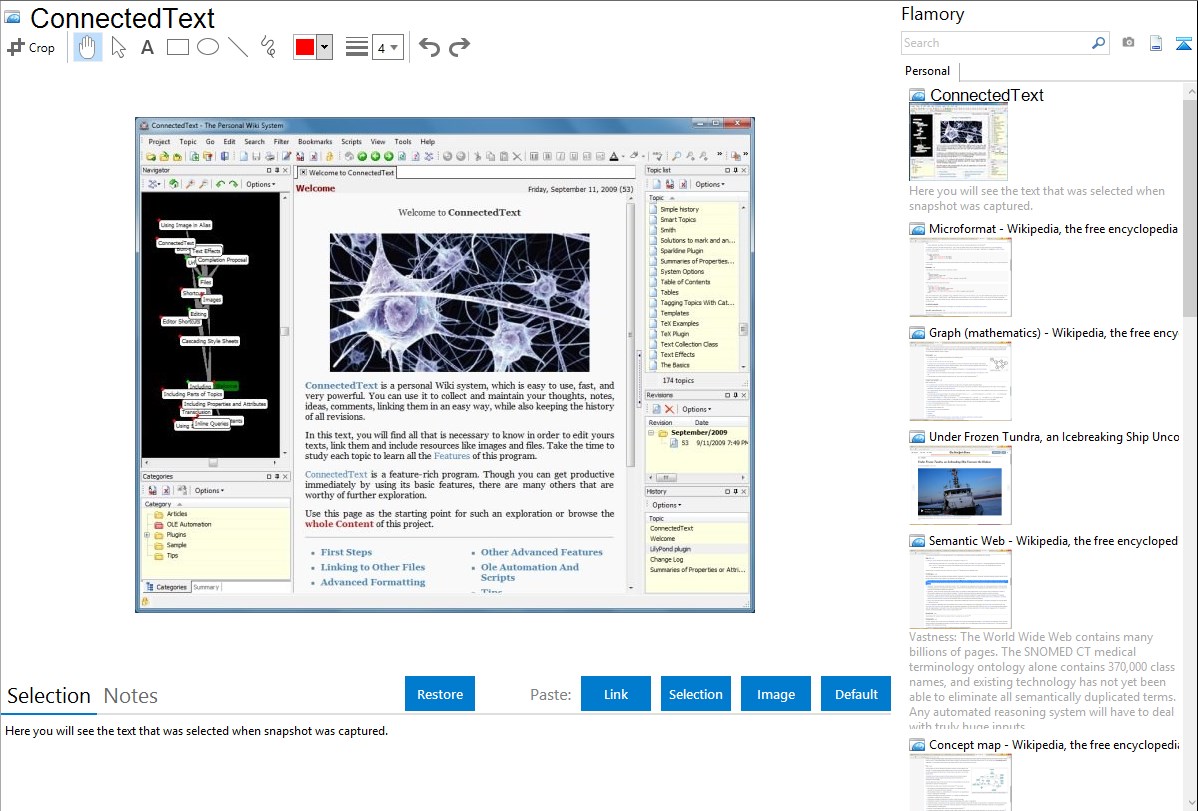Click the snapshots list vertical scrollbar
Viewport: 1198px width, 811px height.
click(1190, 208)
